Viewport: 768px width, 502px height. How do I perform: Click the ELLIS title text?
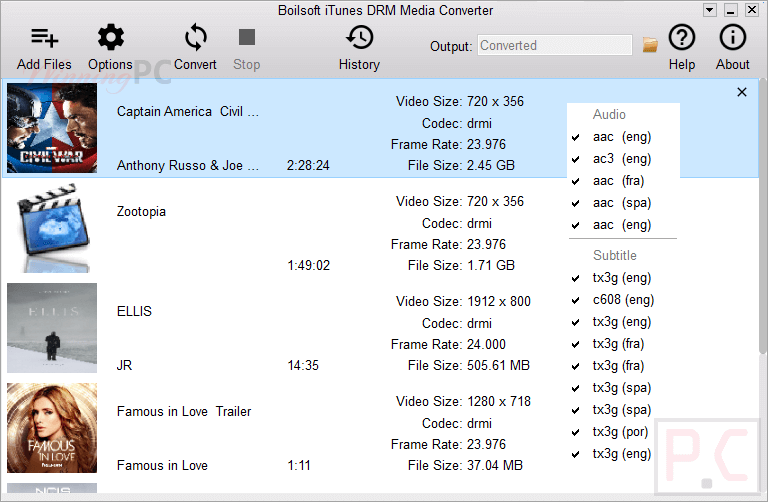tap(134, 311)
